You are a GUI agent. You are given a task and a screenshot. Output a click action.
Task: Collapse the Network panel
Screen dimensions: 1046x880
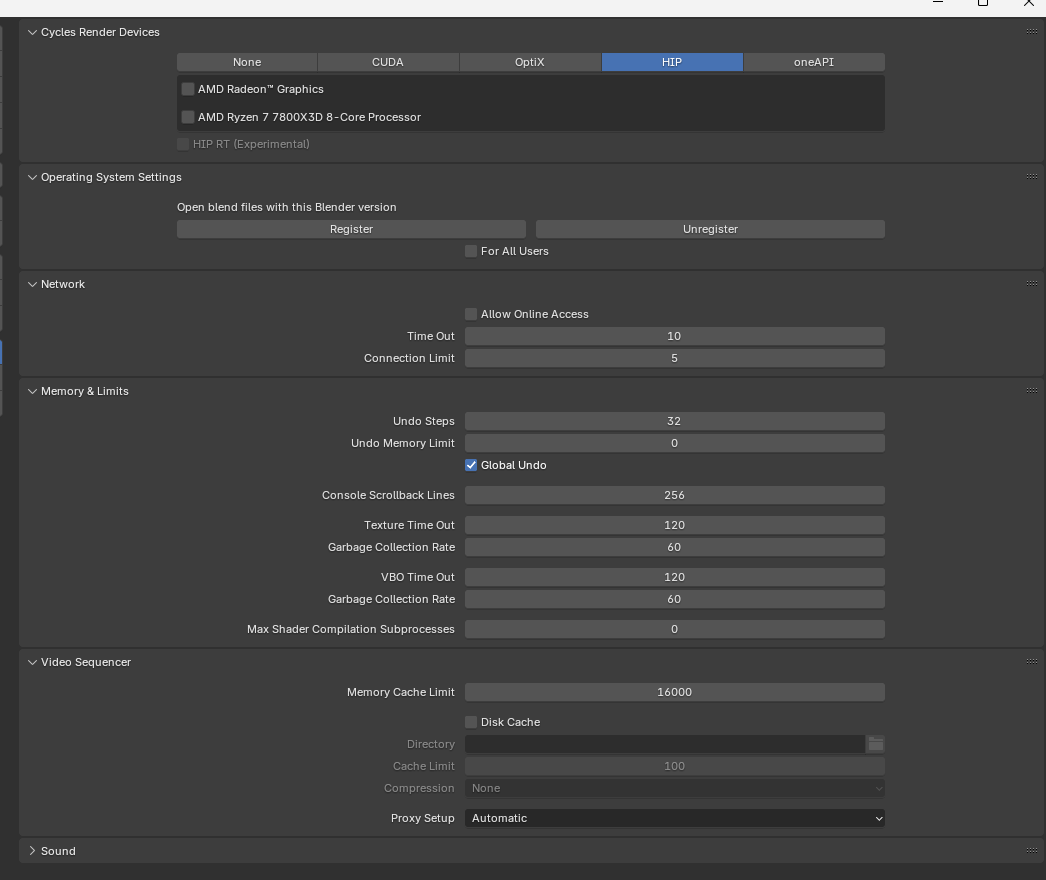coord(32,284)
